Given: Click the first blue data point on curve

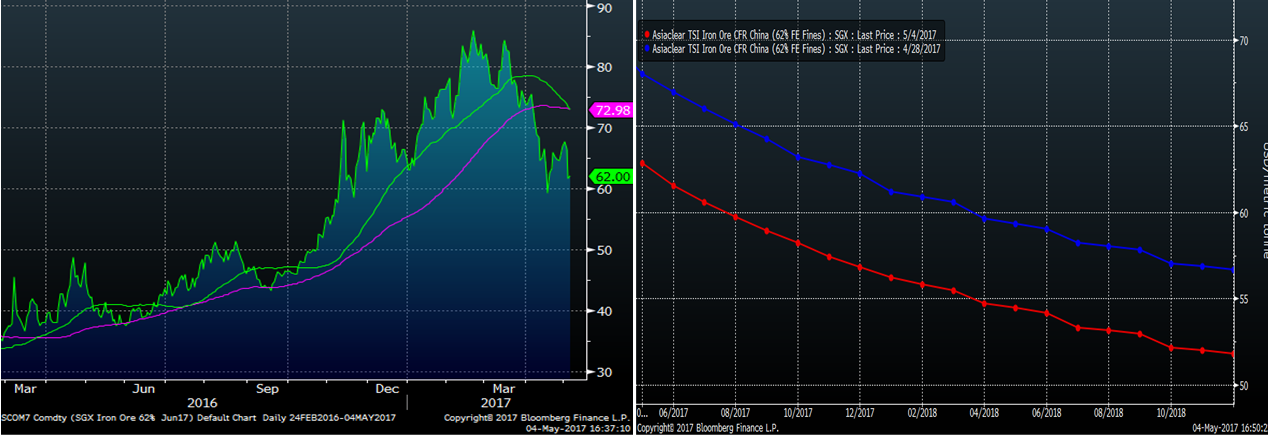Looking at the screenshot, I should point(642,73).
